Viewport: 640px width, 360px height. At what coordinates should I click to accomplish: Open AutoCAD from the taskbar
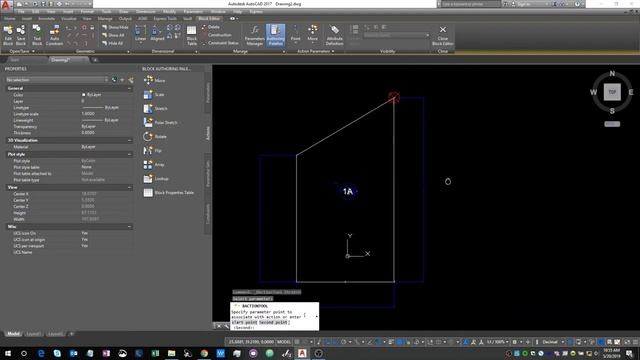[302, 353]
